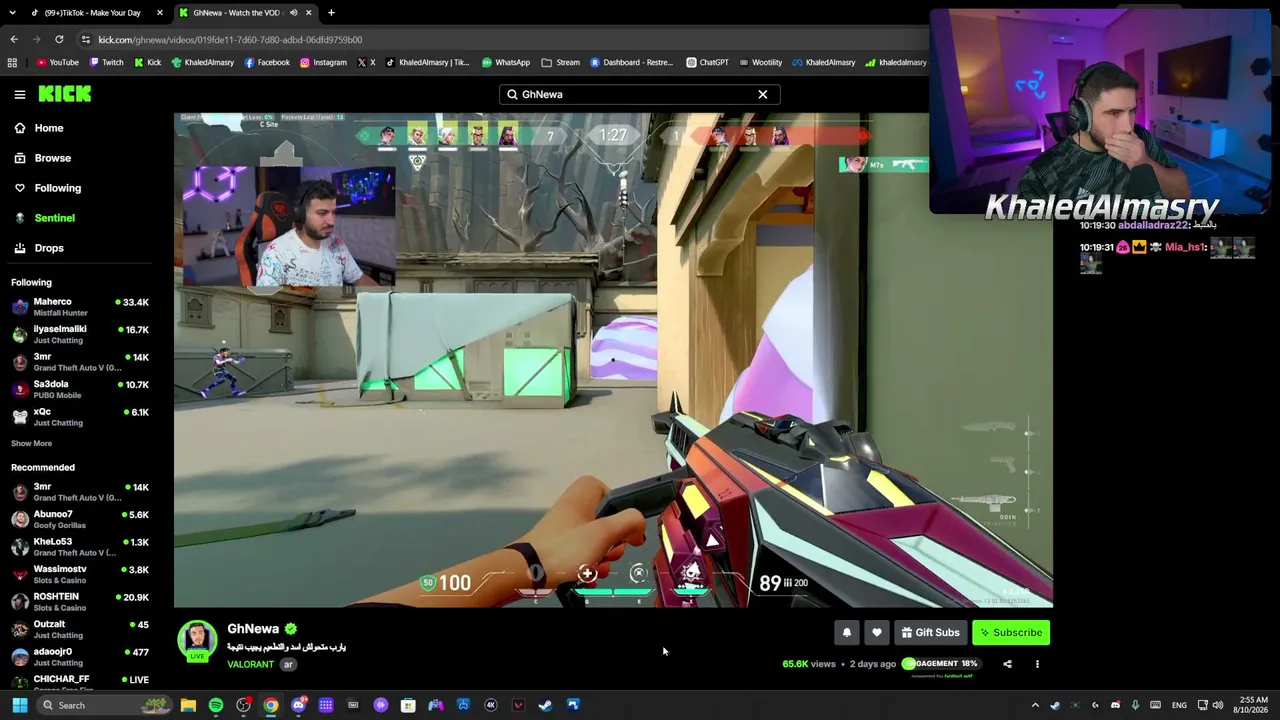Viewport: 1280px width, 720px height.
Task: Open the ChatGPT bookmark
Action: [x=707, y=62]
